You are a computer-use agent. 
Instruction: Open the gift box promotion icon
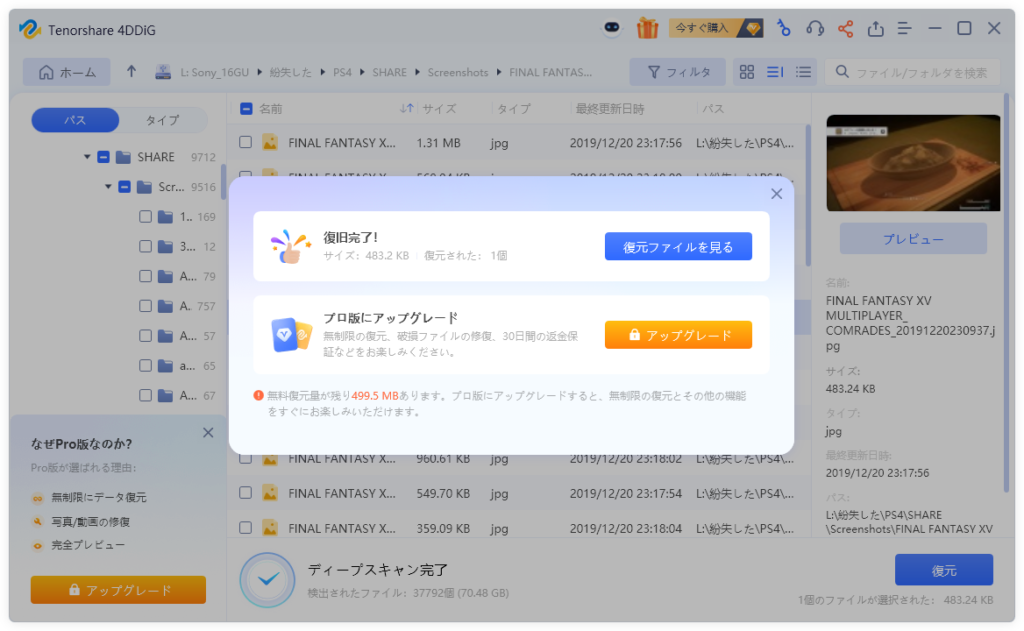pyautogui.click(x=647, y=28)
